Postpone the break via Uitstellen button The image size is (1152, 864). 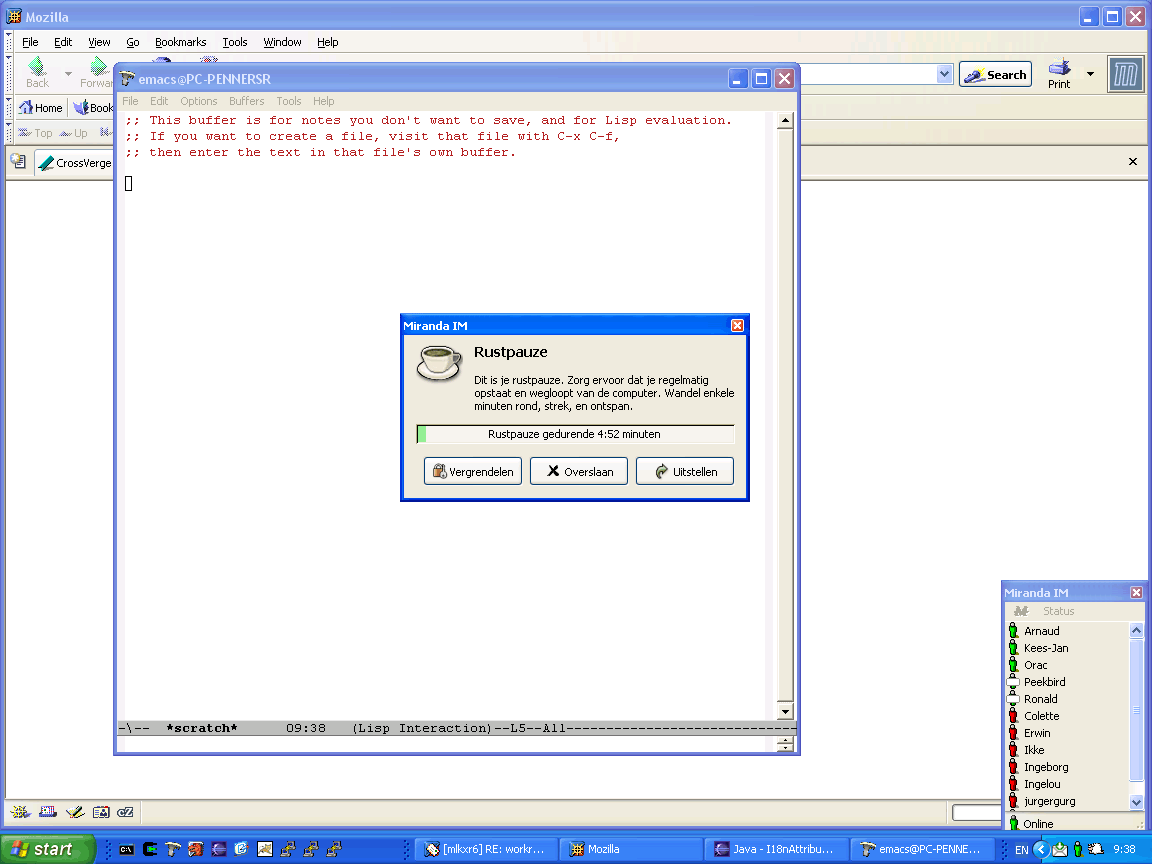(x=684, y=471)
